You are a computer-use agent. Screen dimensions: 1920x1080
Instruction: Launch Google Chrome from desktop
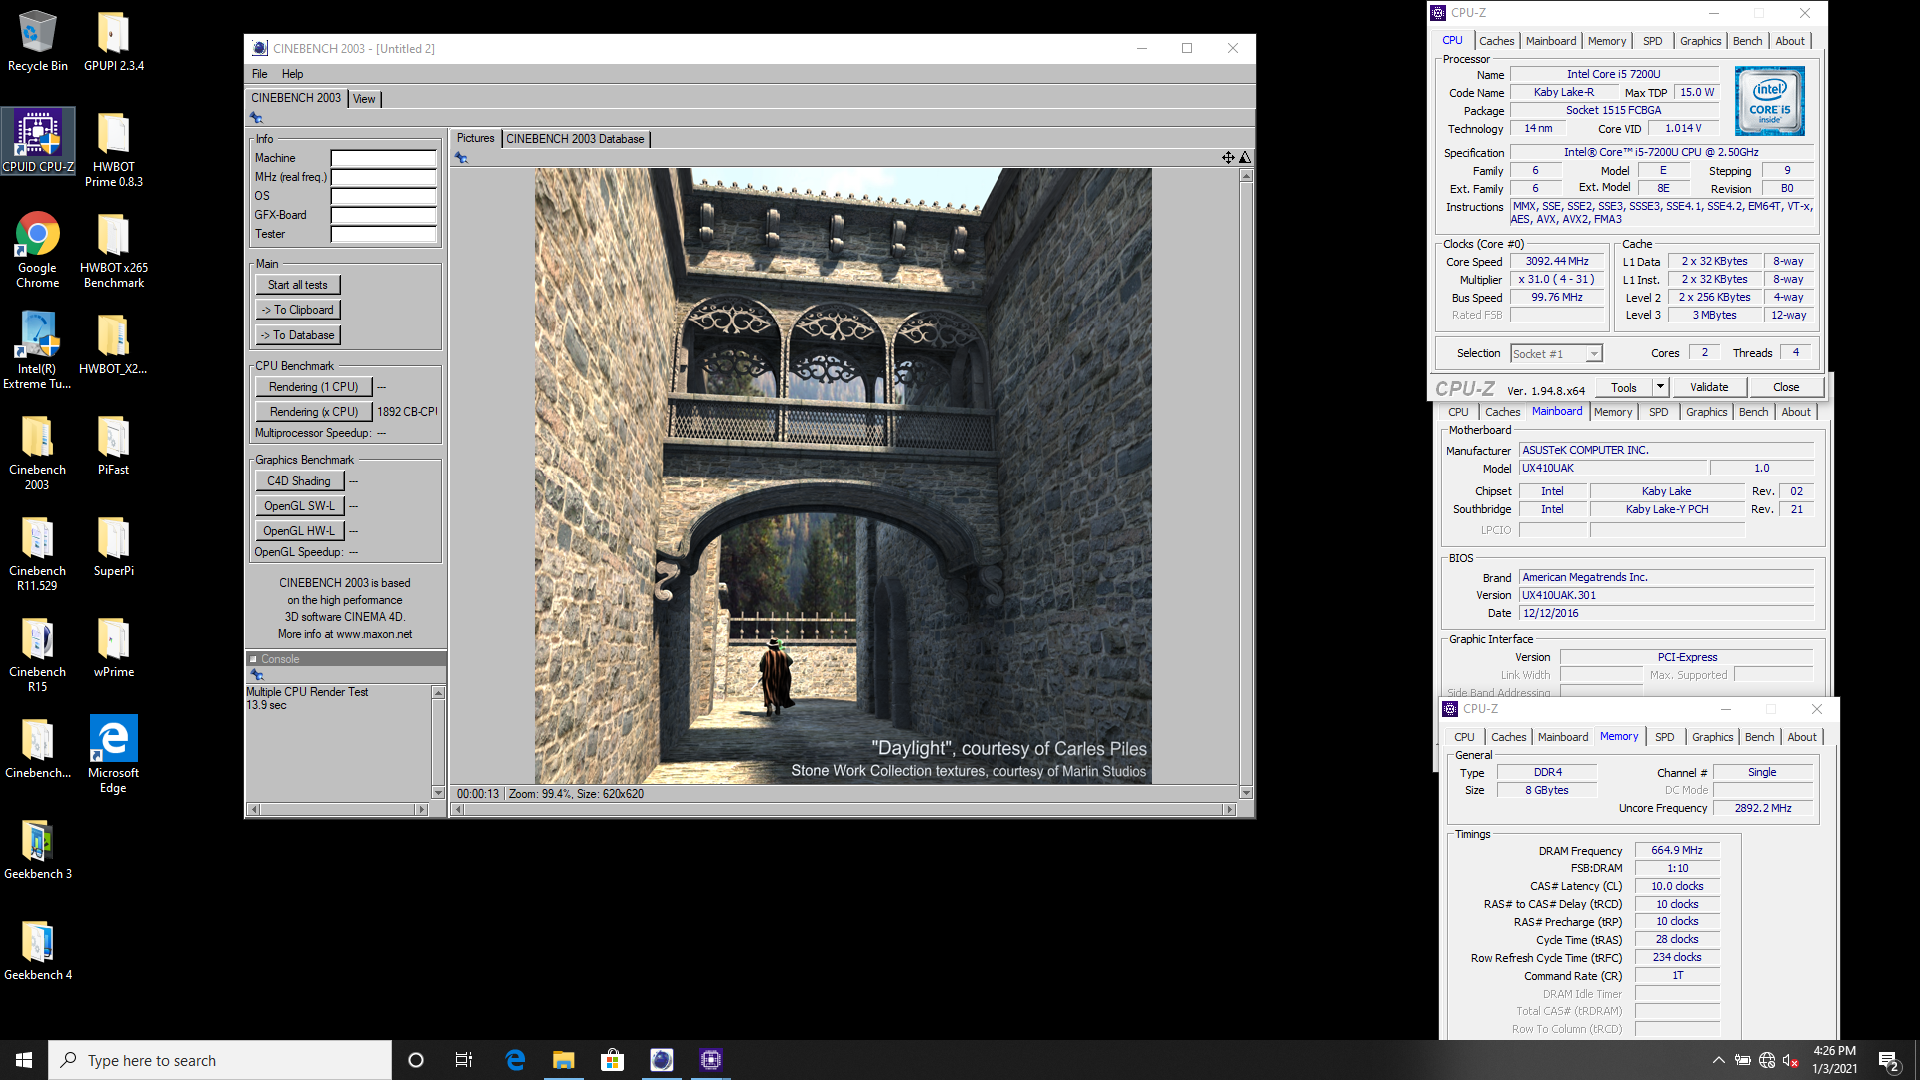[38, 250]
